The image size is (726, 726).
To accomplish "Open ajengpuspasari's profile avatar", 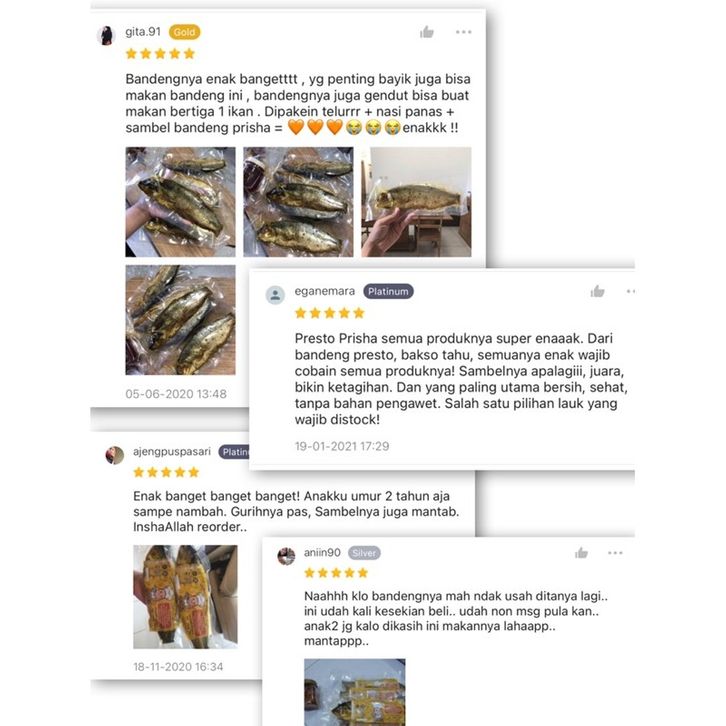I will (x=114, y=455).
